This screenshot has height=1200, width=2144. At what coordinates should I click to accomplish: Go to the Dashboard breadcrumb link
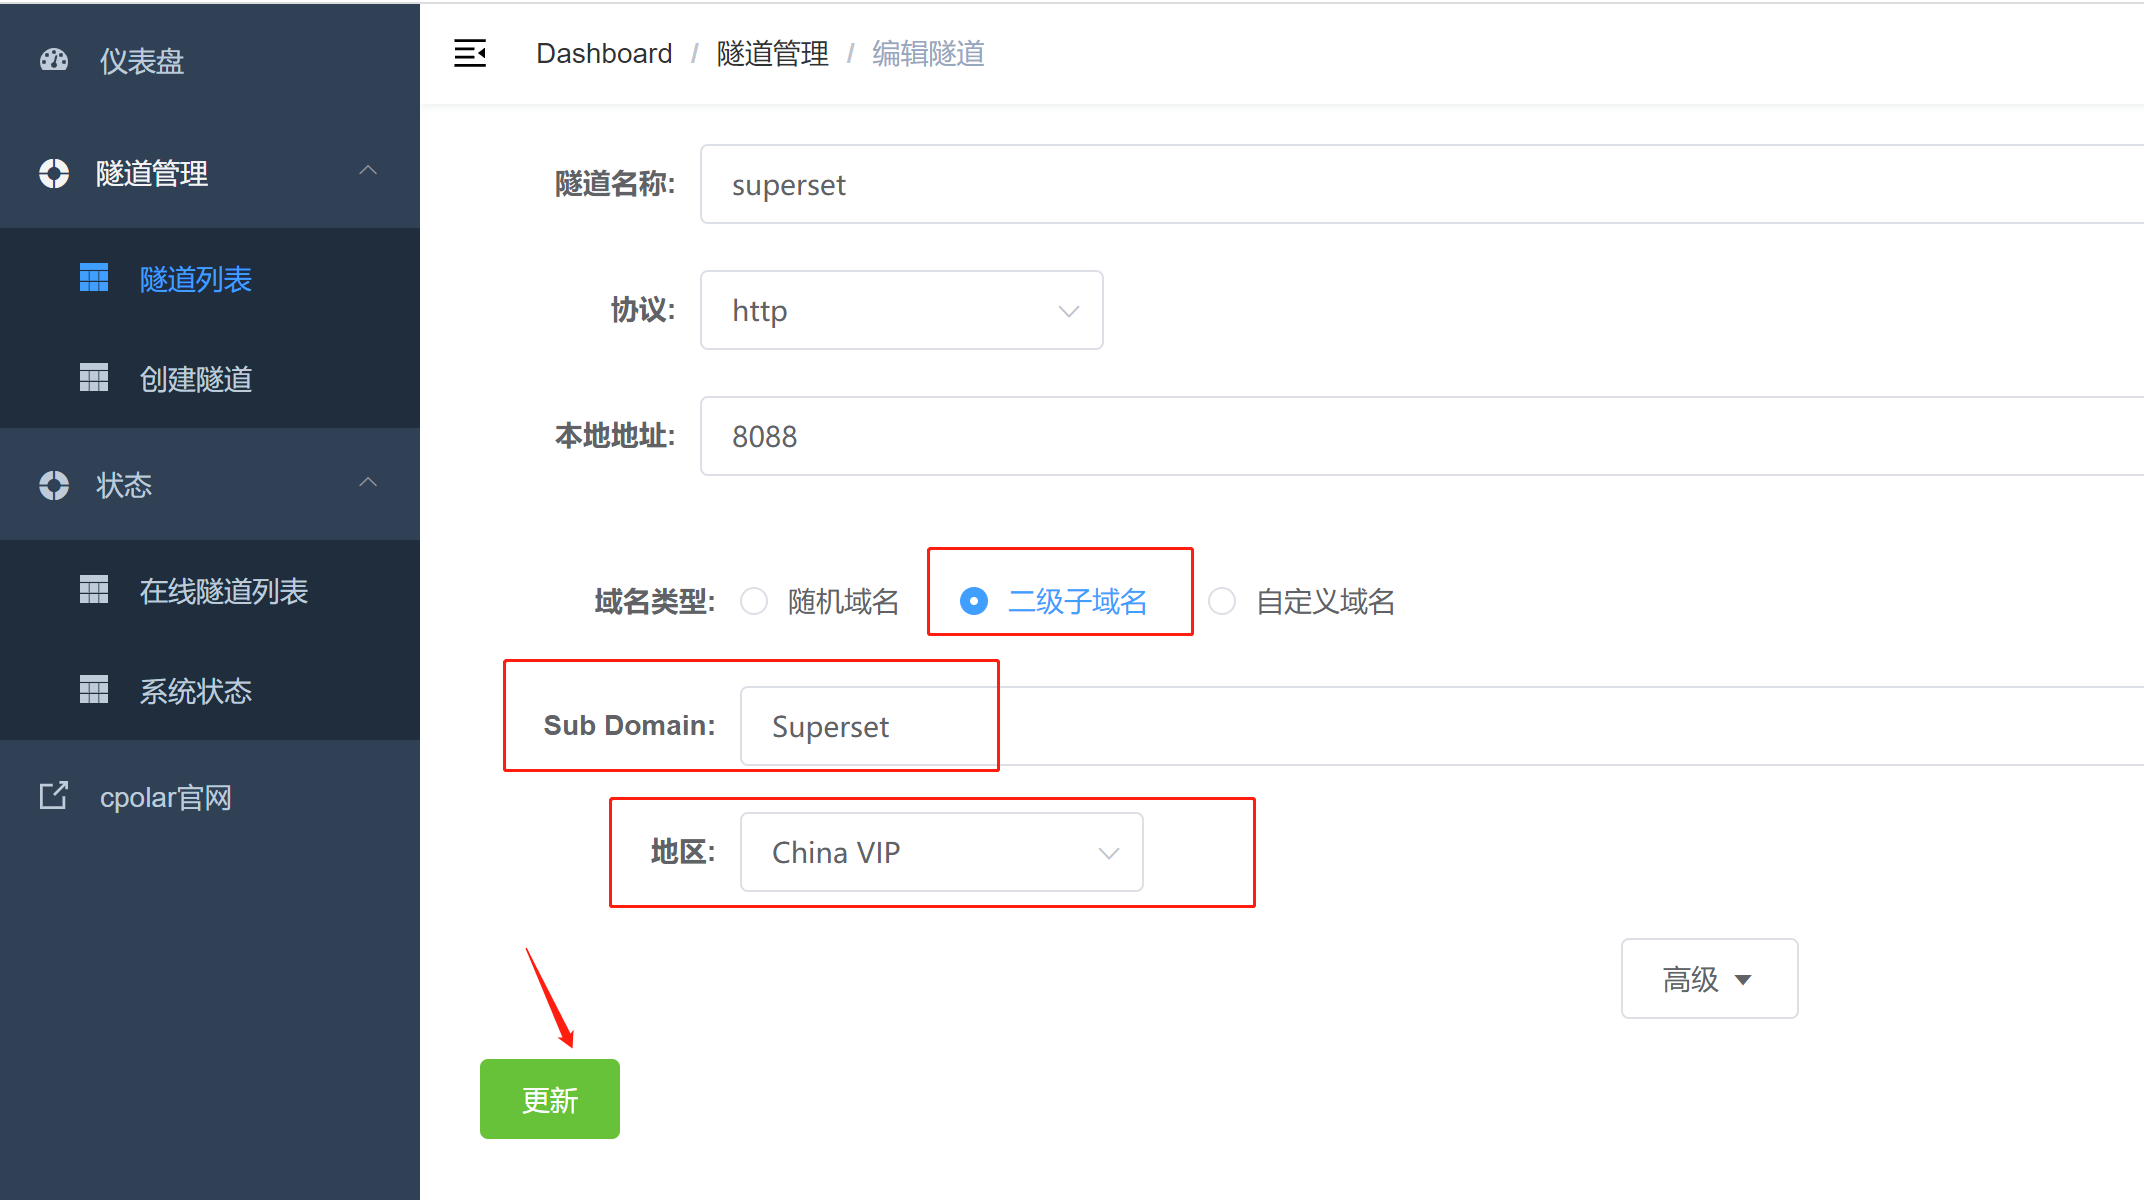(x=604, y=53)
